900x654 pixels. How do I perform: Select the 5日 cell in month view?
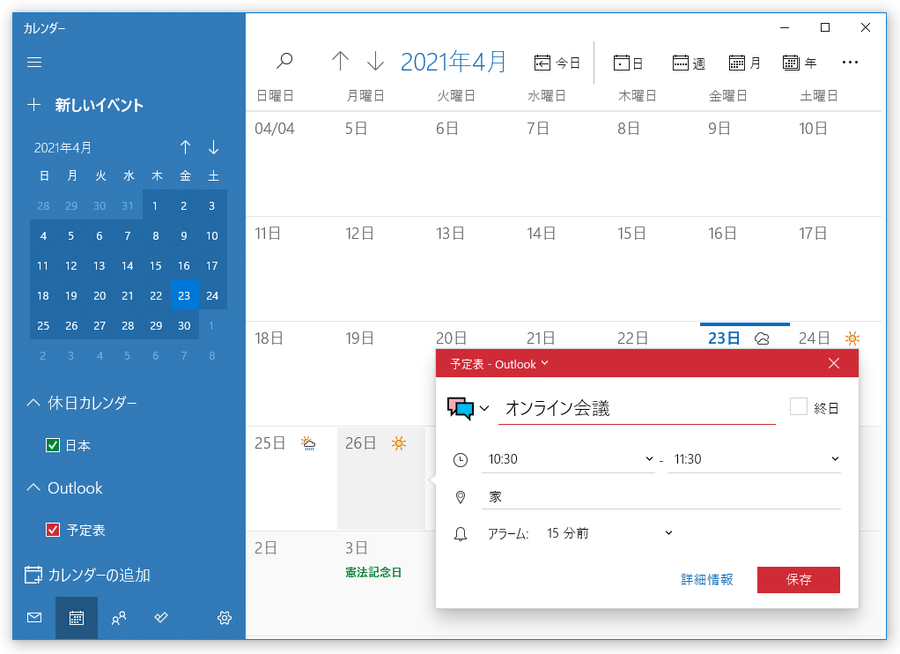pyautogui.click(x=382, y=164)
